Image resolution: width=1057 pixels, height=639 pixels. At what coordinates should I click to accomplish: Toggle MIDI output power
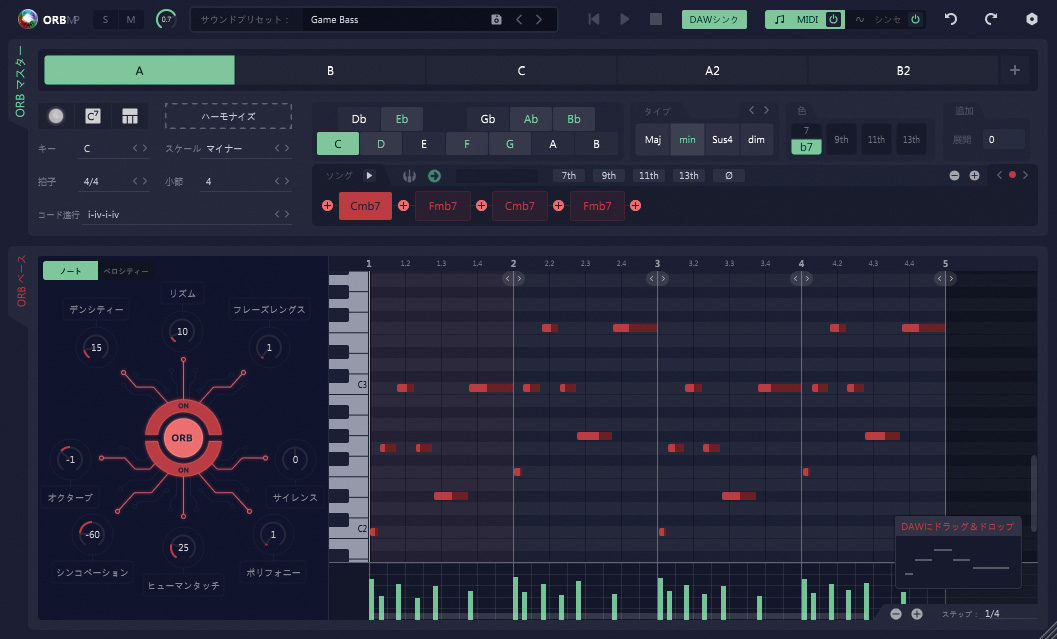point(834,20)
